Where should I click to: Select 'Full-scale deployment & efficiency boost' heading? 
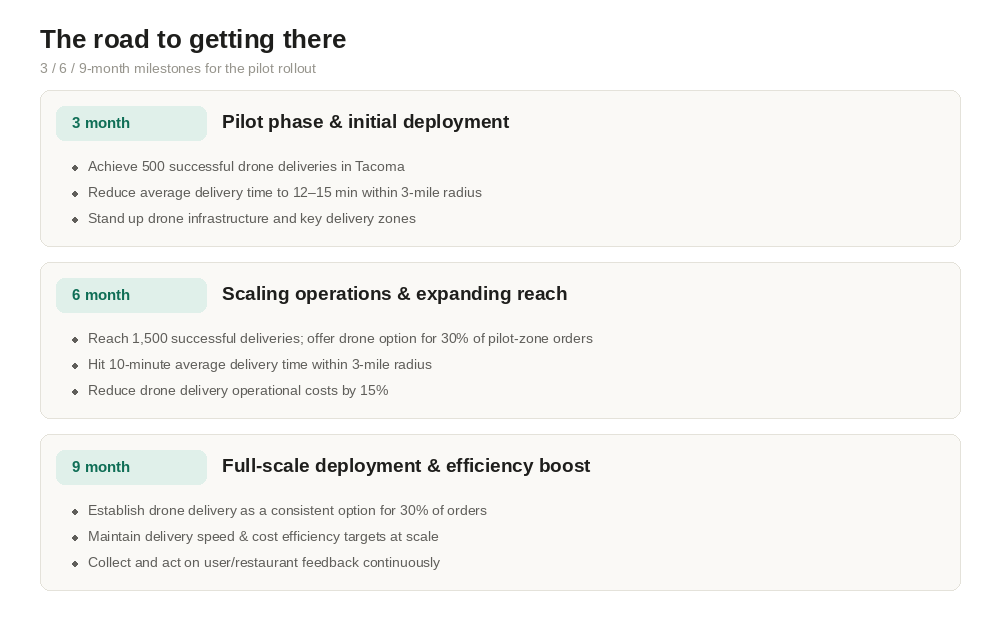[x=406, y=466]
